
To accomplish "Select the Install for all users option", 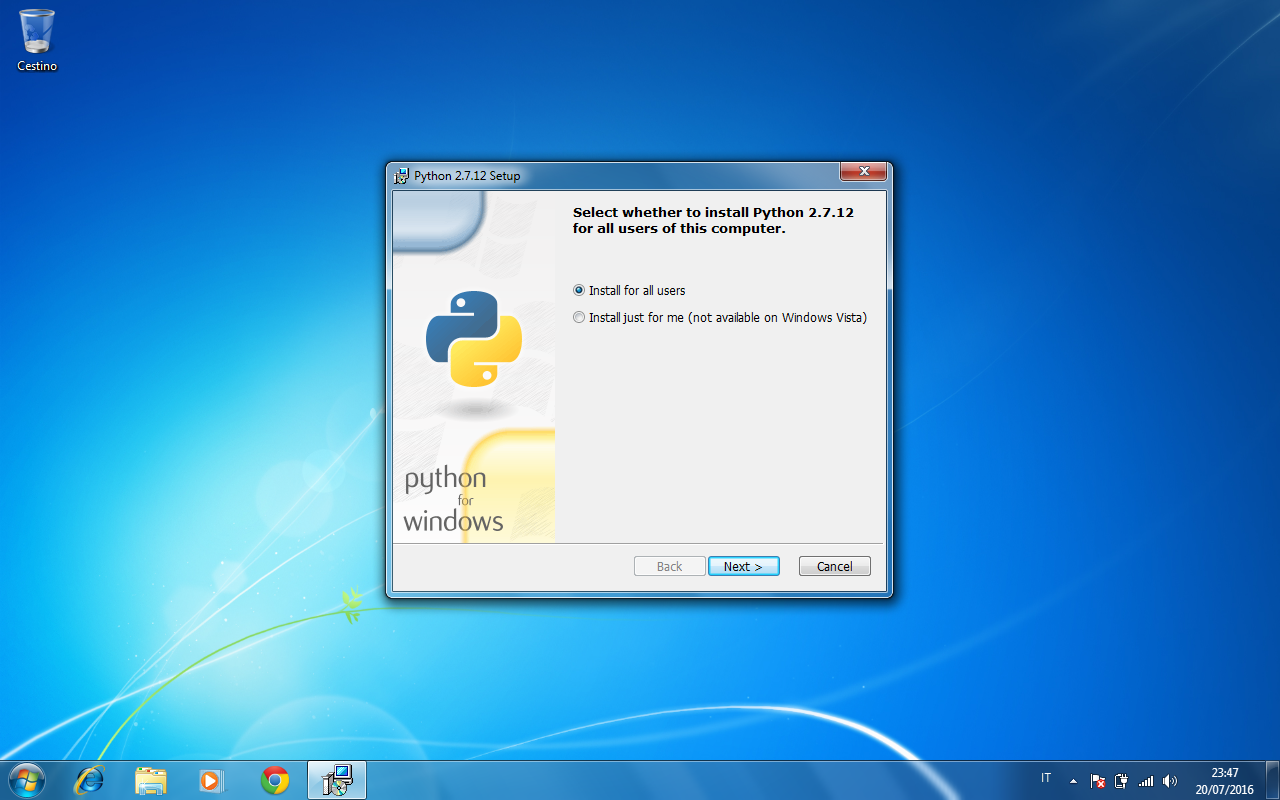I will coord(629,290).
